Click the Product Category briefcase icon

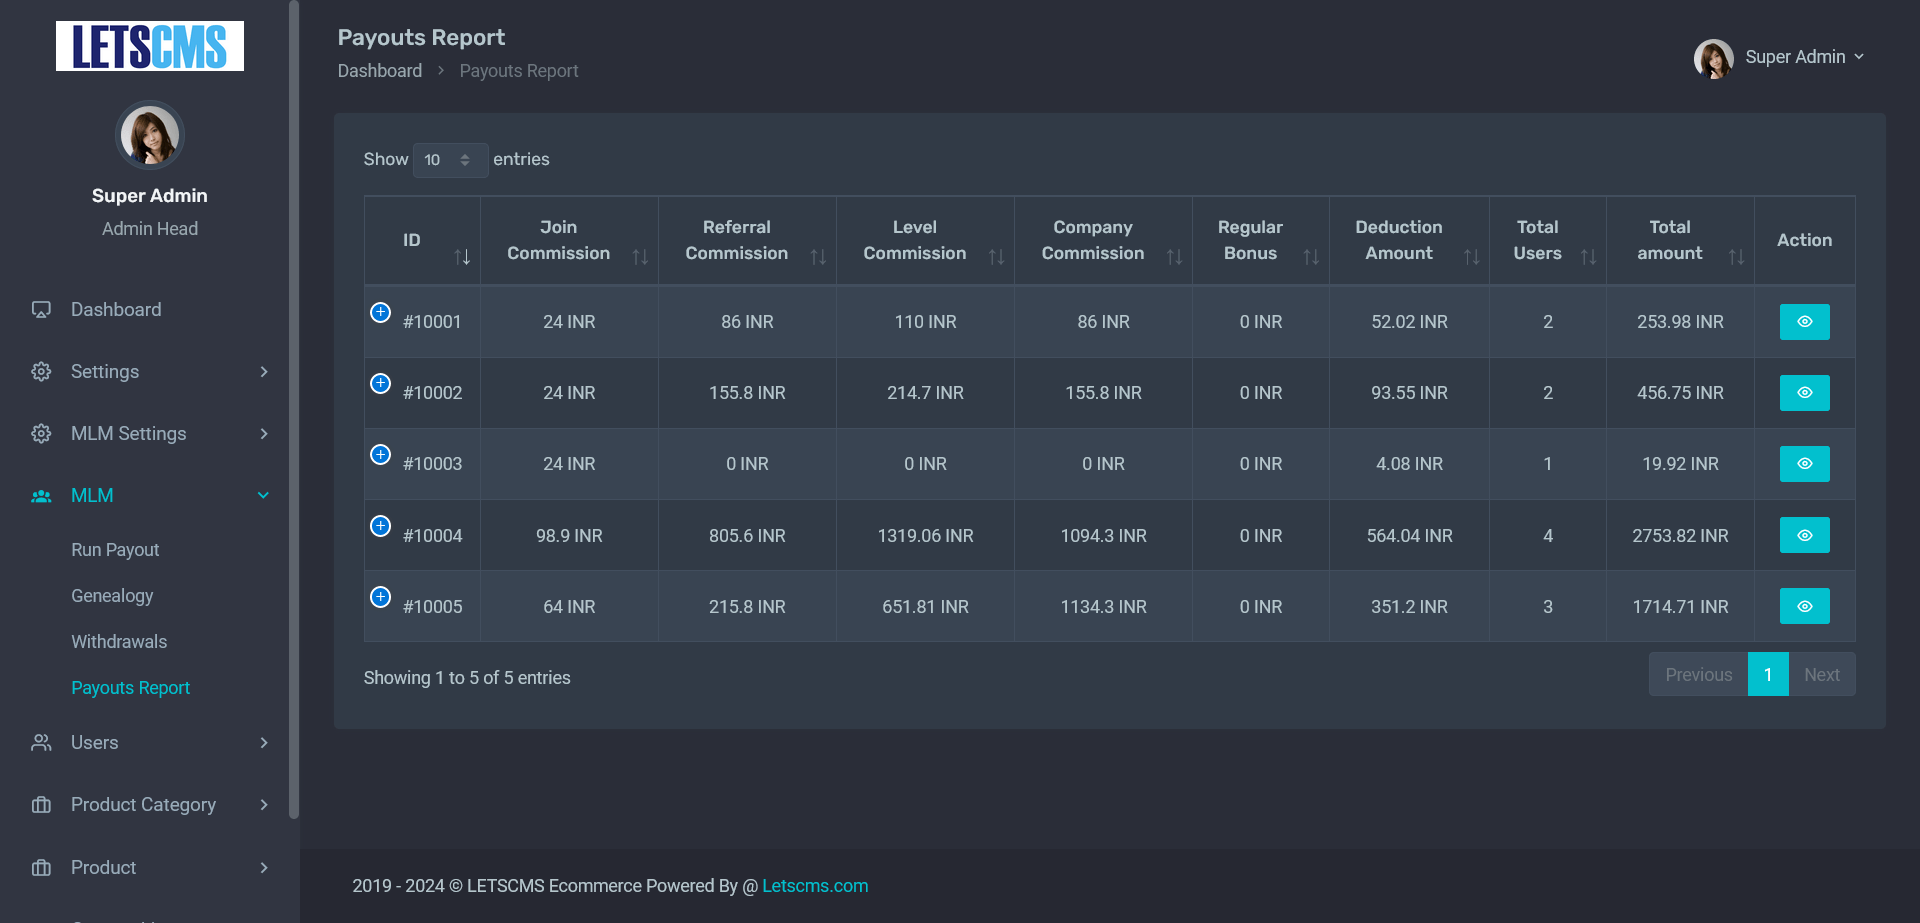41,804
